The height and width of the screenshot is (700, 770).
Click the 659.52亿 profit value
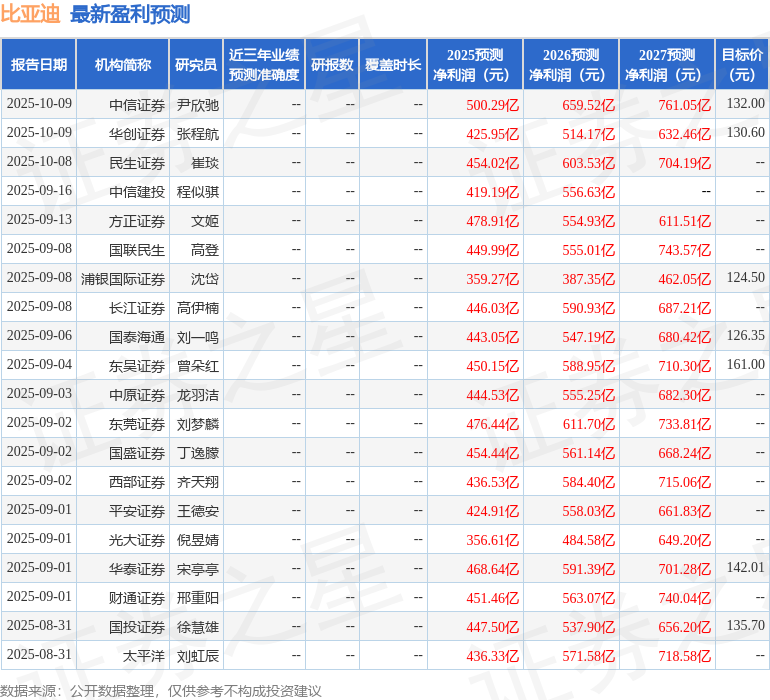point(588,105)
